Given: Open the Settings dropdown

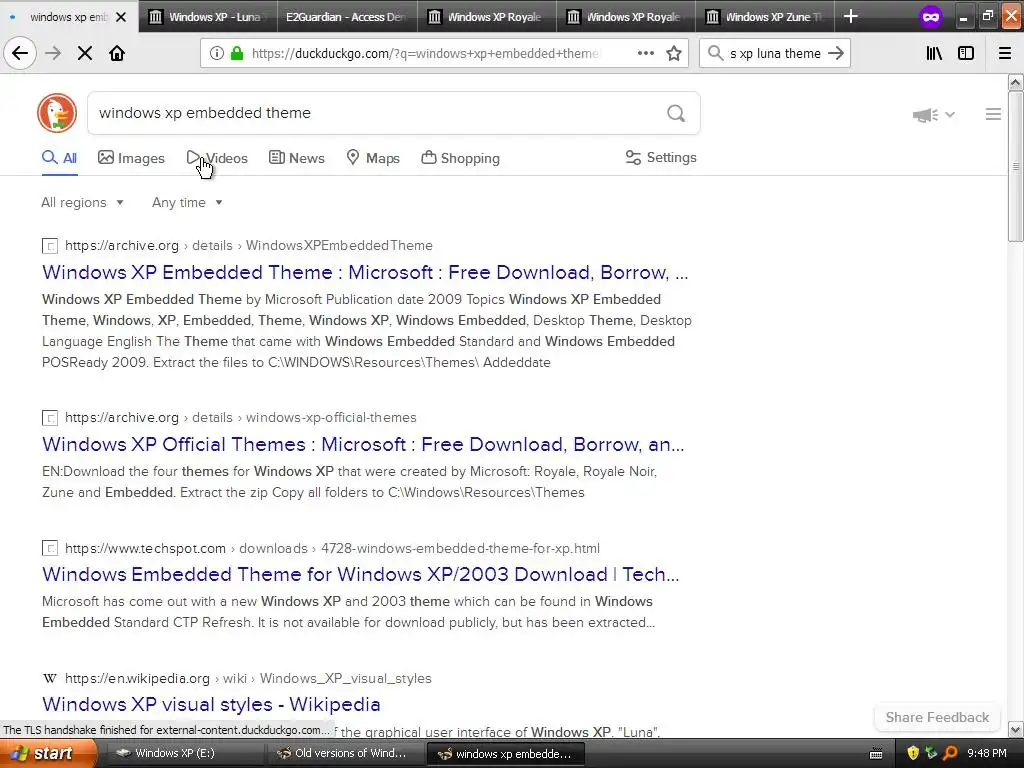Looking at the screenshot, I should coord(661,157).
